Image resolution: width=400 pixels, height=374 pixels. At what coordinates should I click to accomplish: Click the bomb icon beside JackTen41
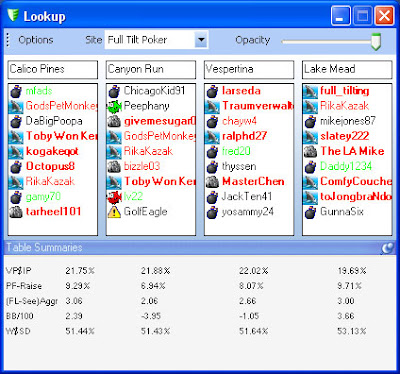pyautogui.click(x=212, y=197)
